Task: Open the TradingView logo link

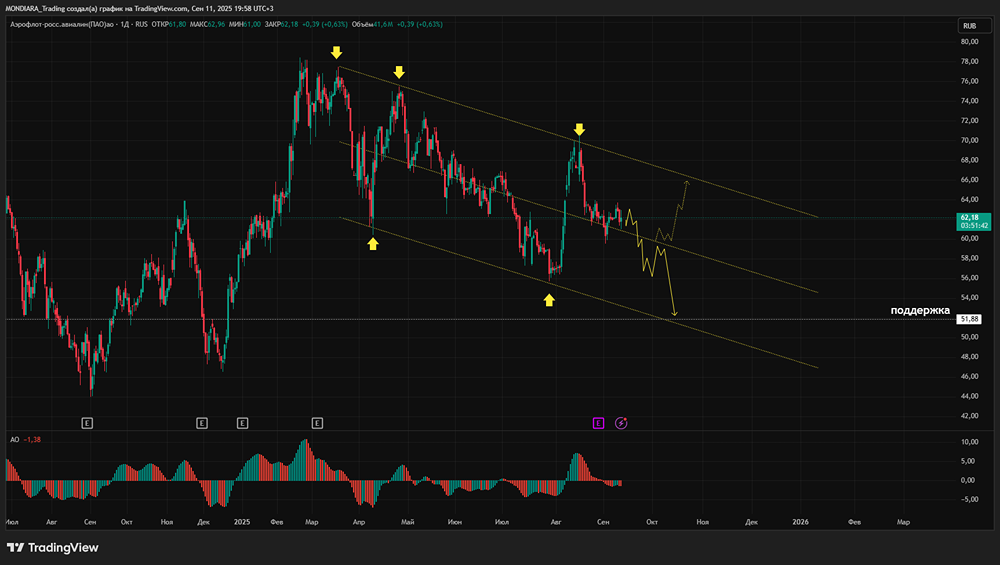Action: [53, 547]
